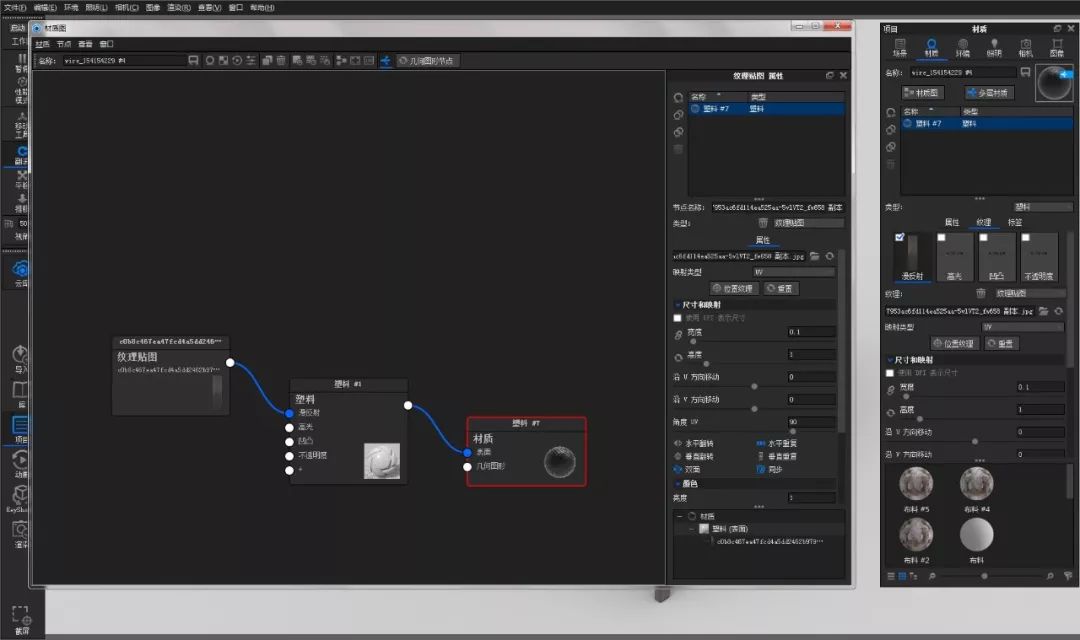Open the texture file folder icon in properties
Image resolution: width=1080 pixels, height=640 pixels.
(x=814, y=256)
